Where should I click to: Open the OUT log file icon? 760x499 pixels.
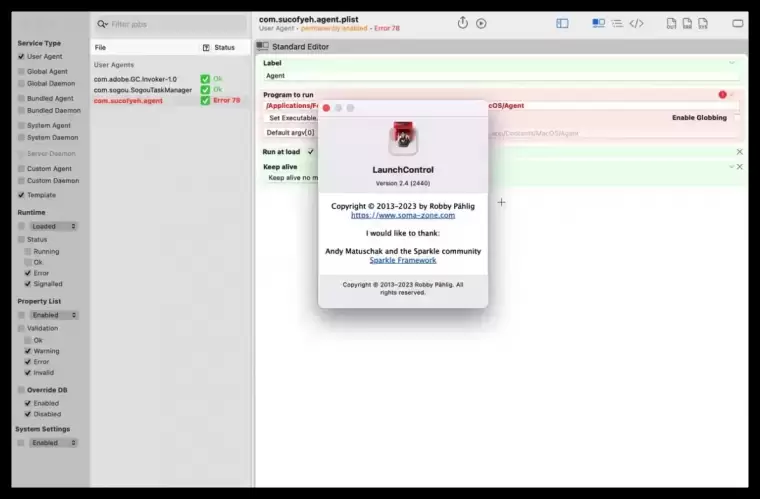[x=671, y=23]
